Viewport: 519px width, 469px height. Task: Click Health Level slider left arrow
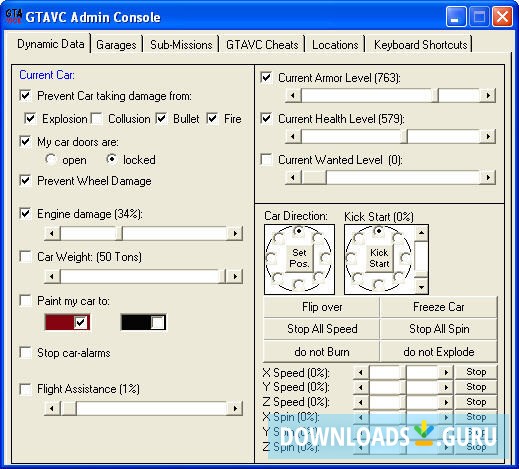[x=293, y=136]
